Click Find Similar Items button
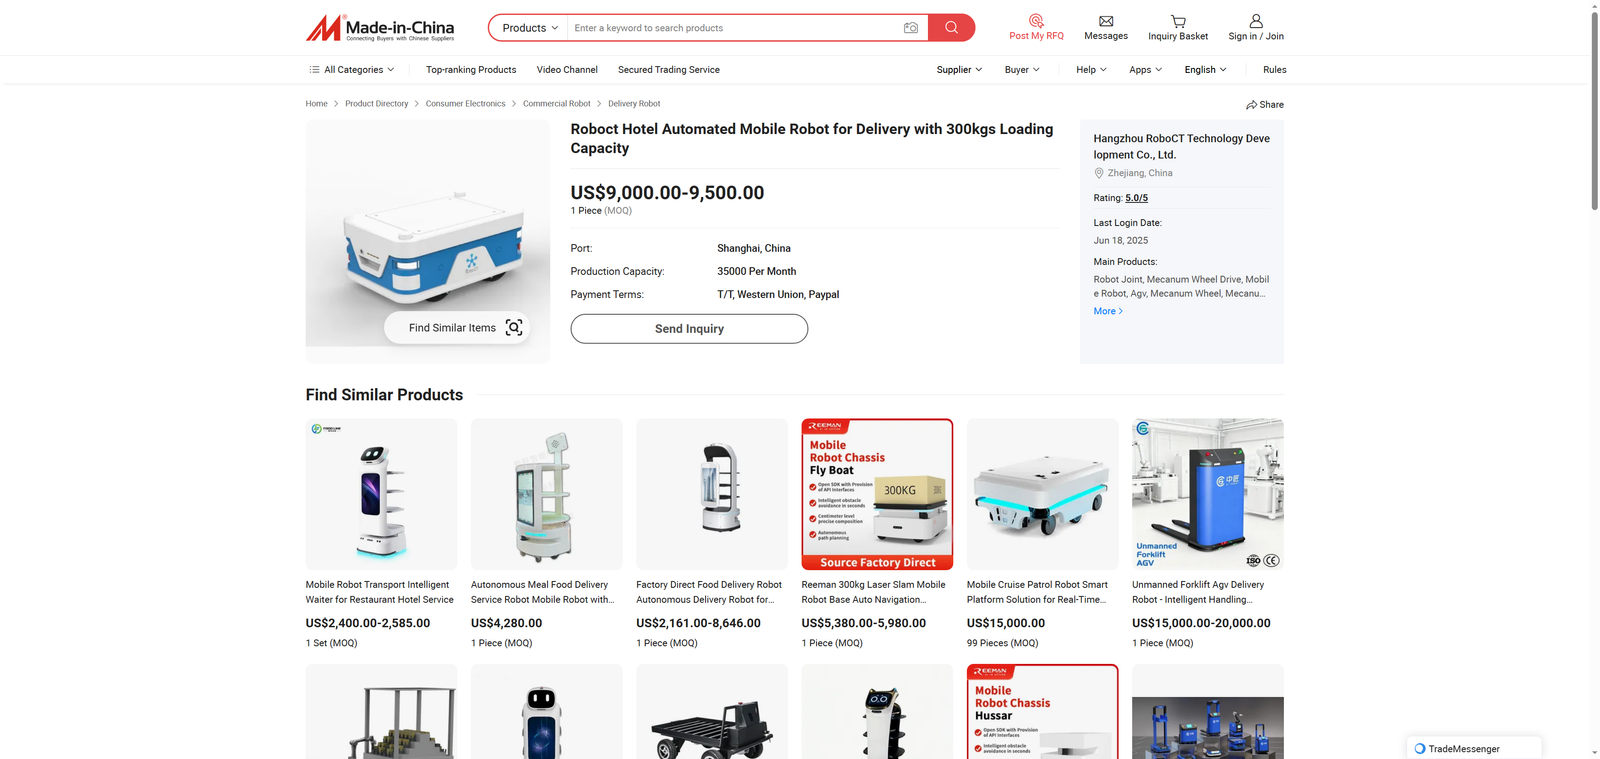This screenshot has width=1600, height=759. [x=457, y=328]
